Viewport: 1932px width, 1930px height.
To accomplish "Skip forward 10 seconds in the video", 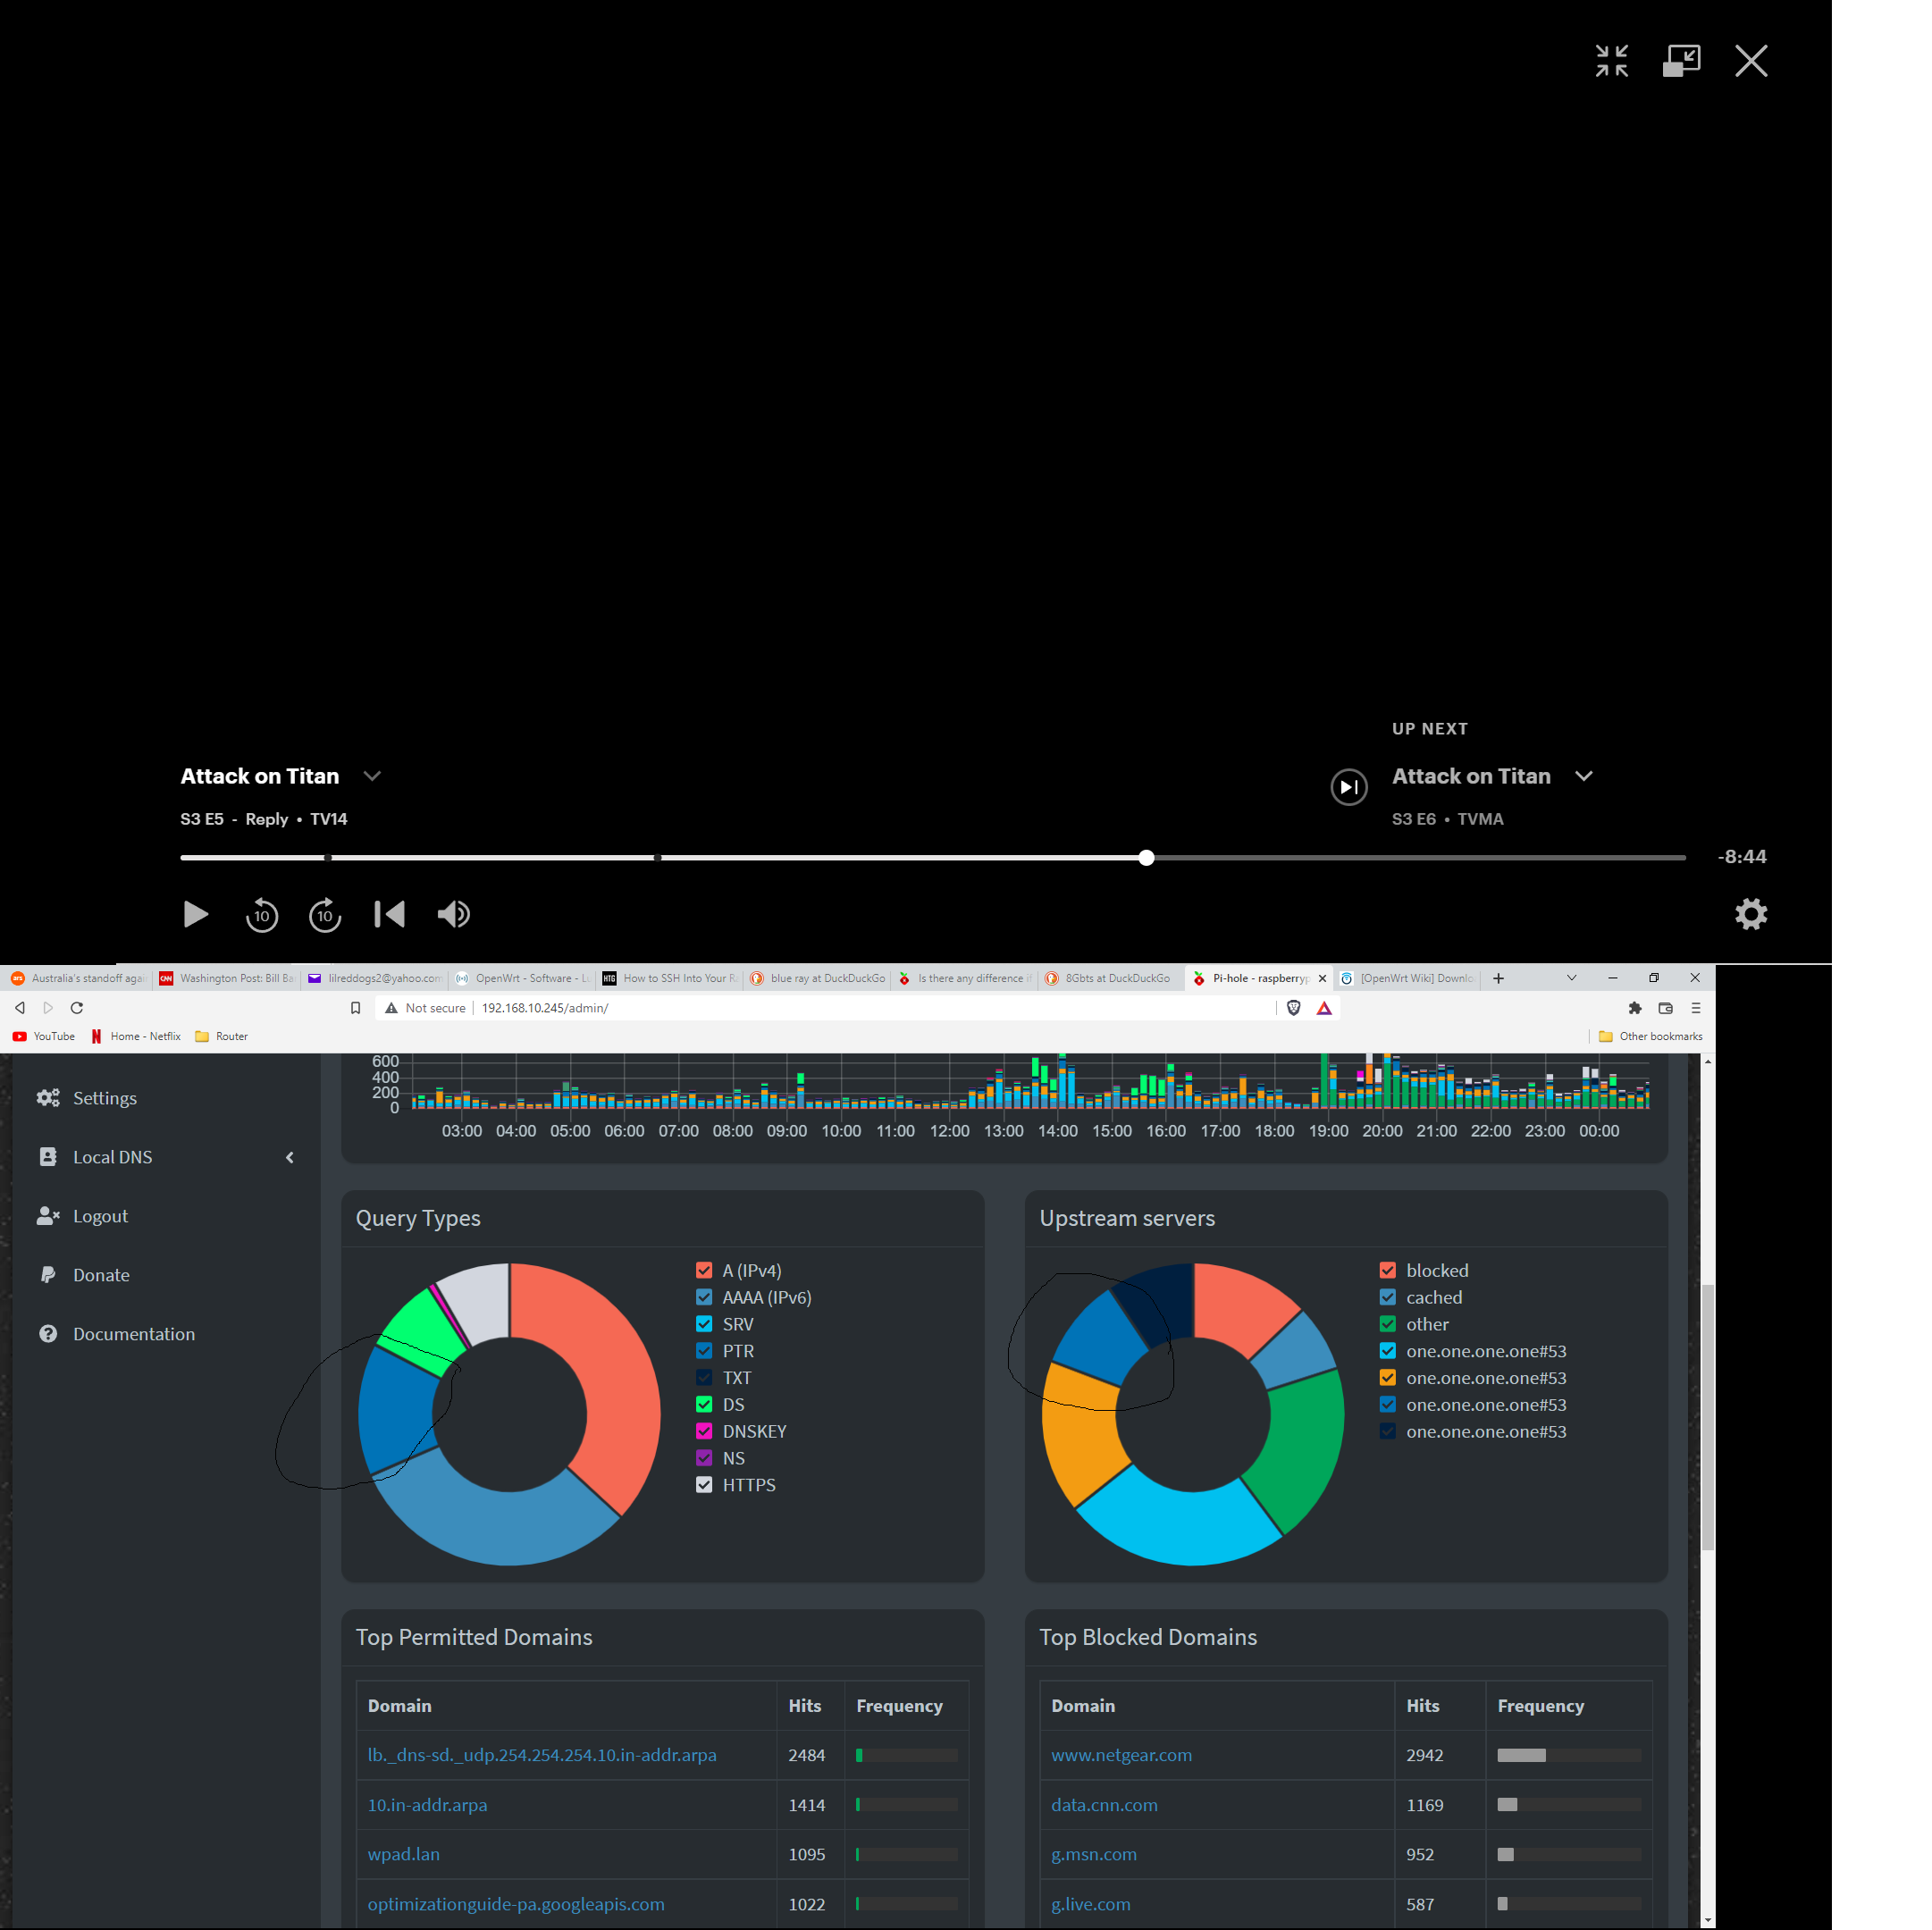I will pyautogui.click(x=325, y=915).
